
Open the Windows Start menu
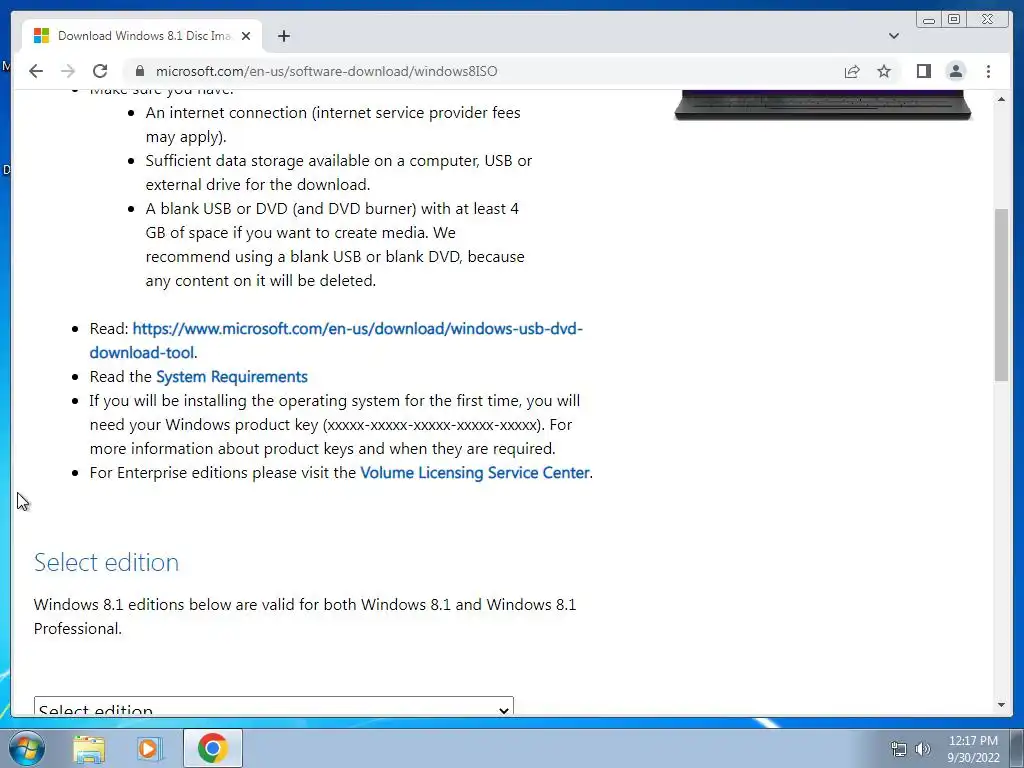tap(26, 748)
